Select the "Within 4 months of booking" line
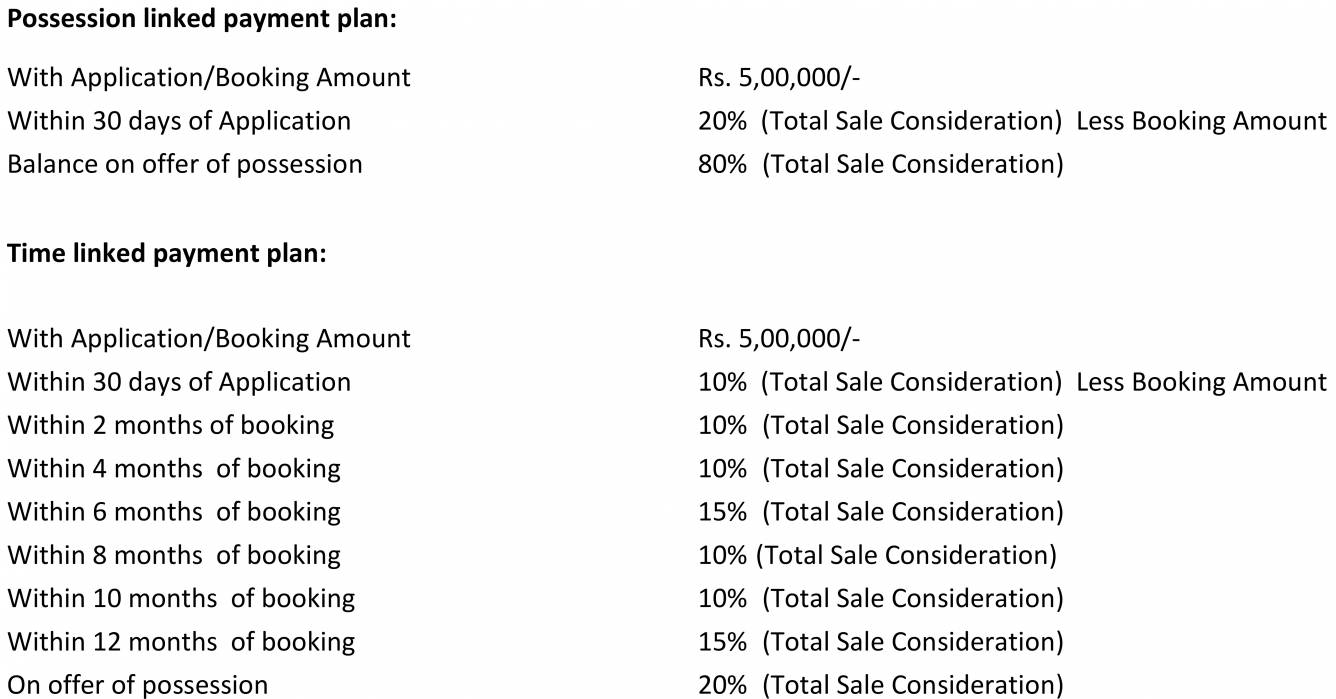 click(x=174, y=468)
